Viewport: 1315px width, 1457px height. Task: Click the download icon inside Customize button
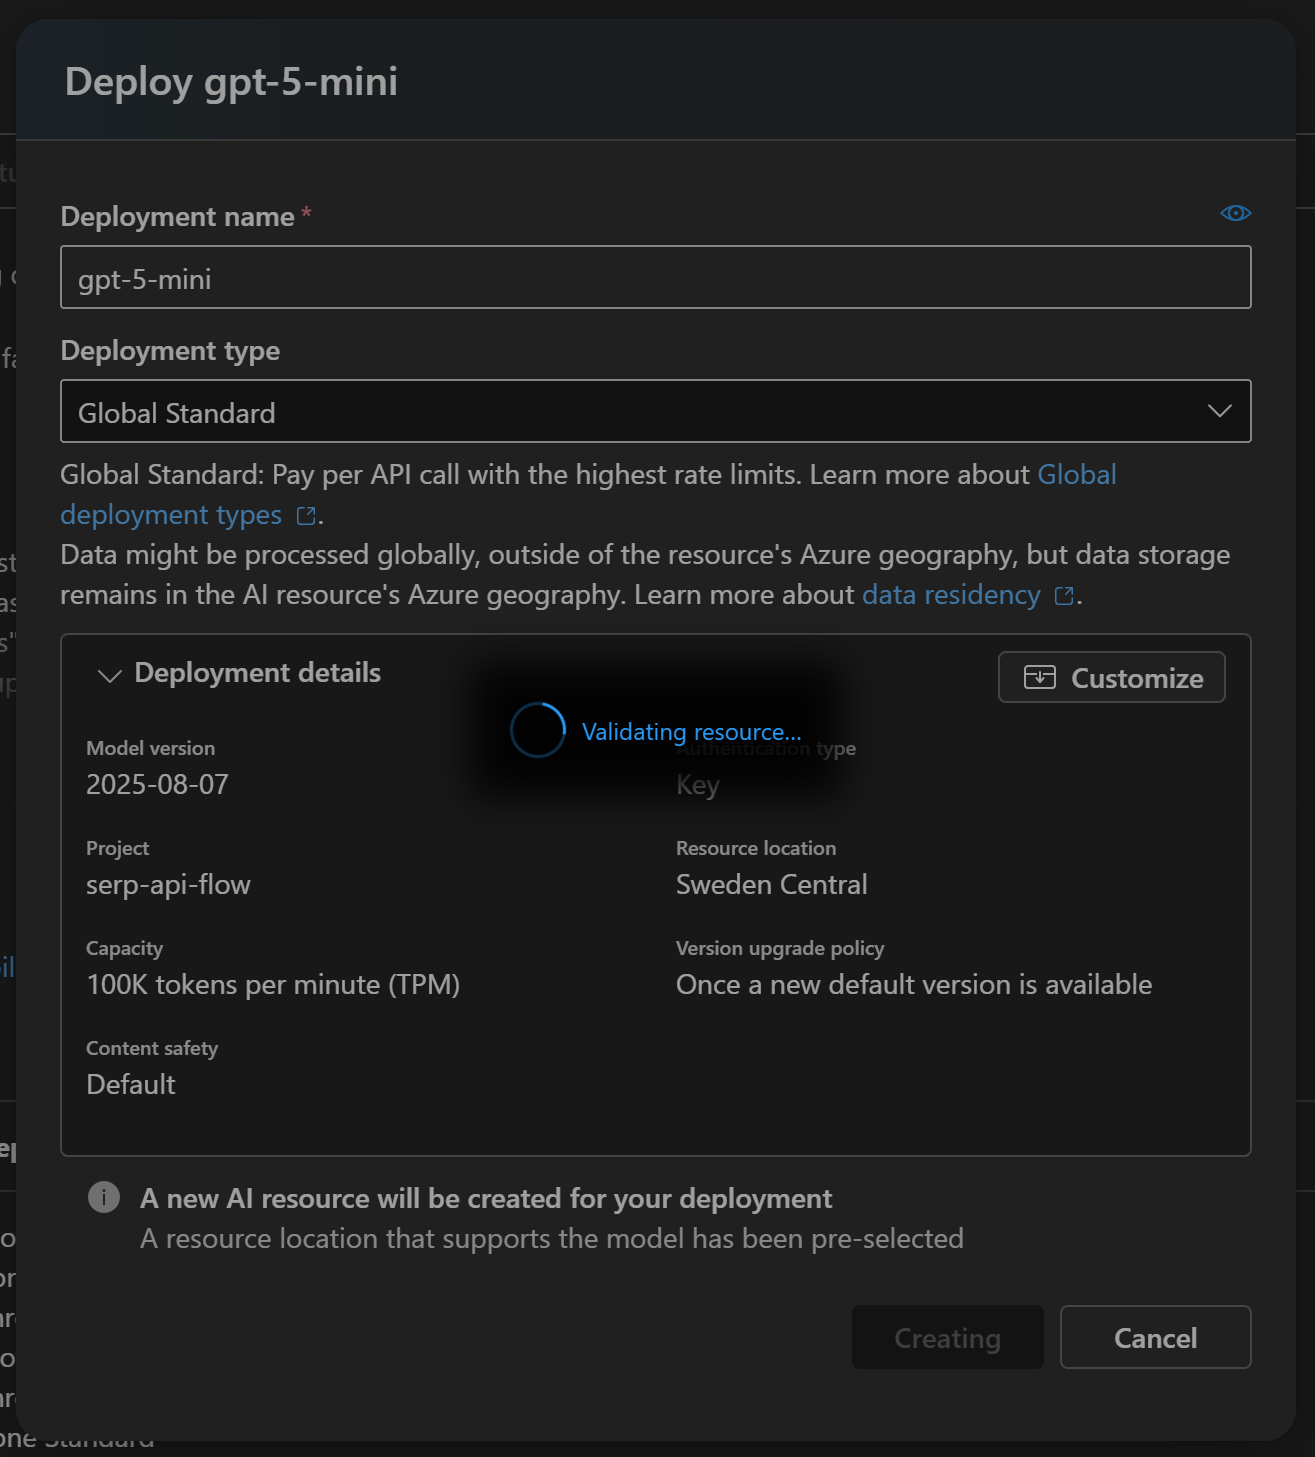[x=1039, y=678]
